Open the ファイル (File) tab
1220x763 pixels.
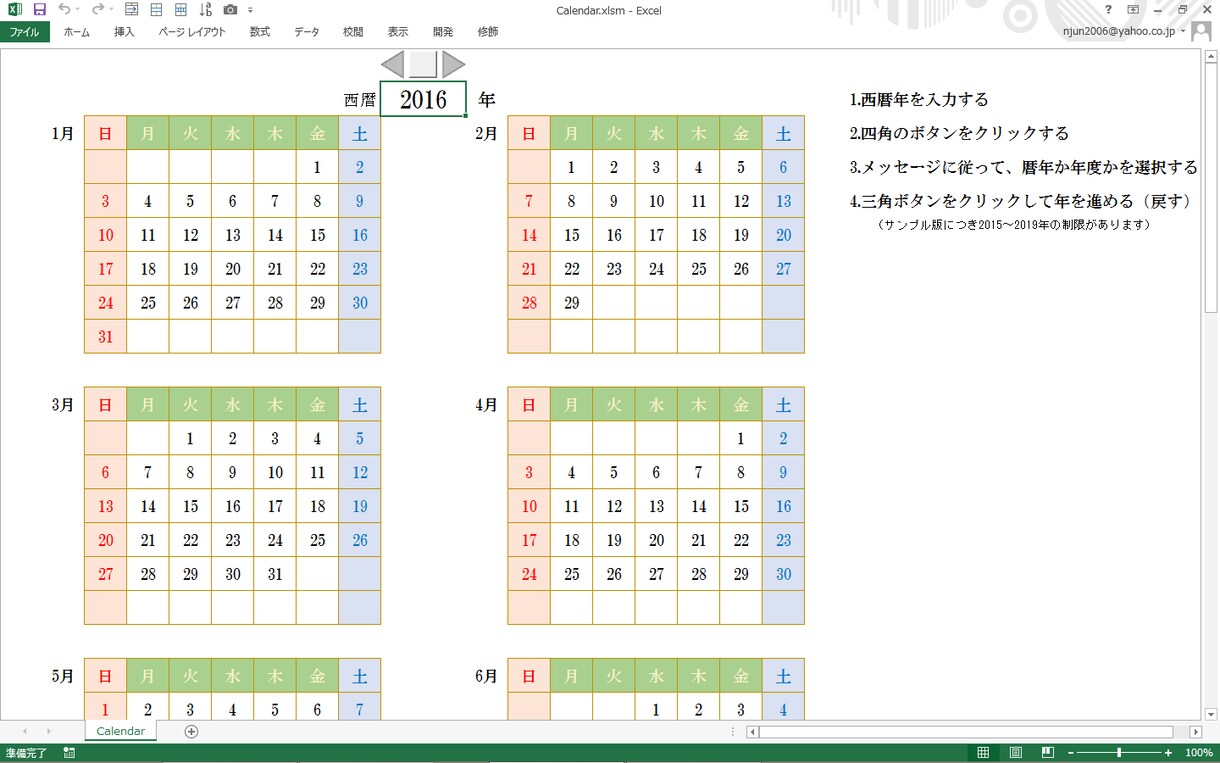pyautogui.click(x=24, y=32)
